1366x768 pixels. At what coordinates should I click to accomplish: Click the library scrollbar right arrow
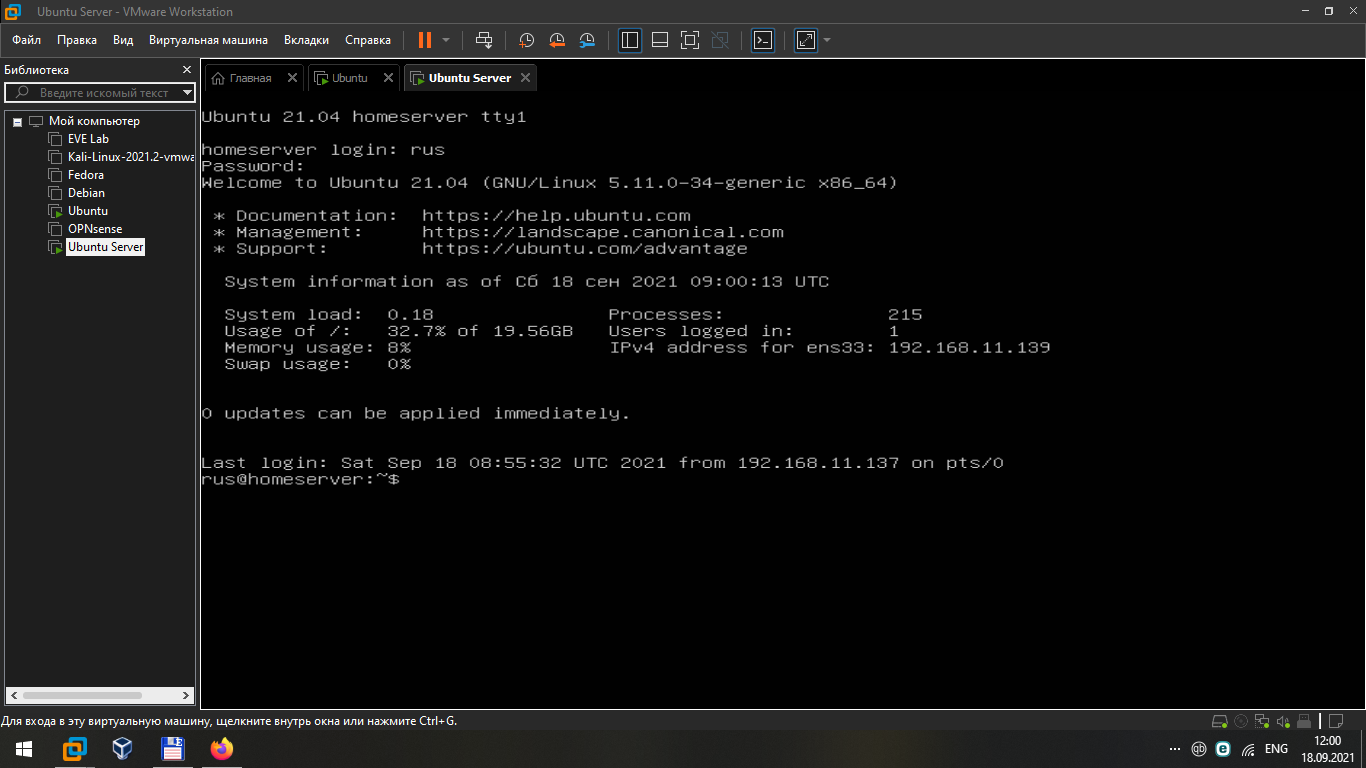point(186,695)
